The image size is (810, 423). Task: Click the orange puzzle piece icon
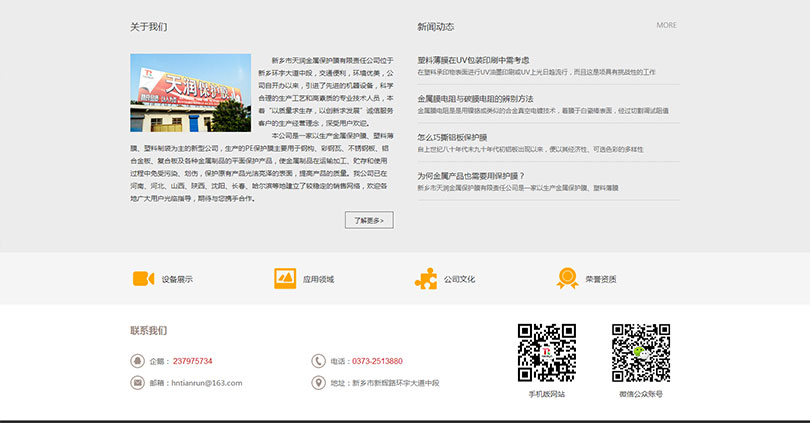click(426, 278)
